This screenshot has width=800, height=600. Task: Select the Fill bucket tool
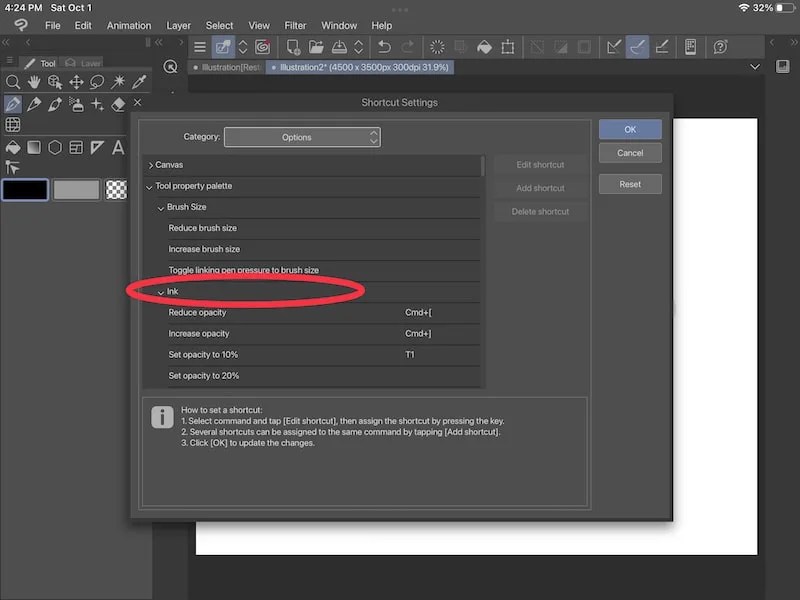click(x=12, y=147)
